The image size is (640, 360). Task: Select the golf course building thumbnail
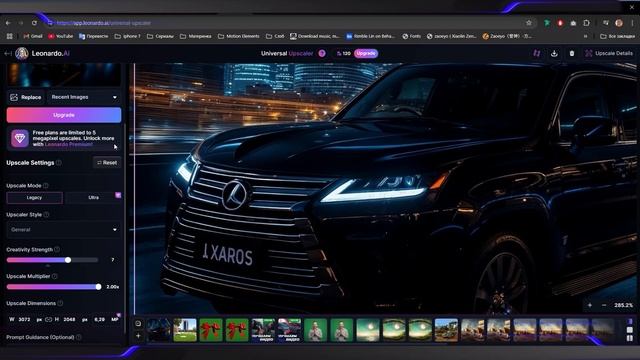[185, 330]
